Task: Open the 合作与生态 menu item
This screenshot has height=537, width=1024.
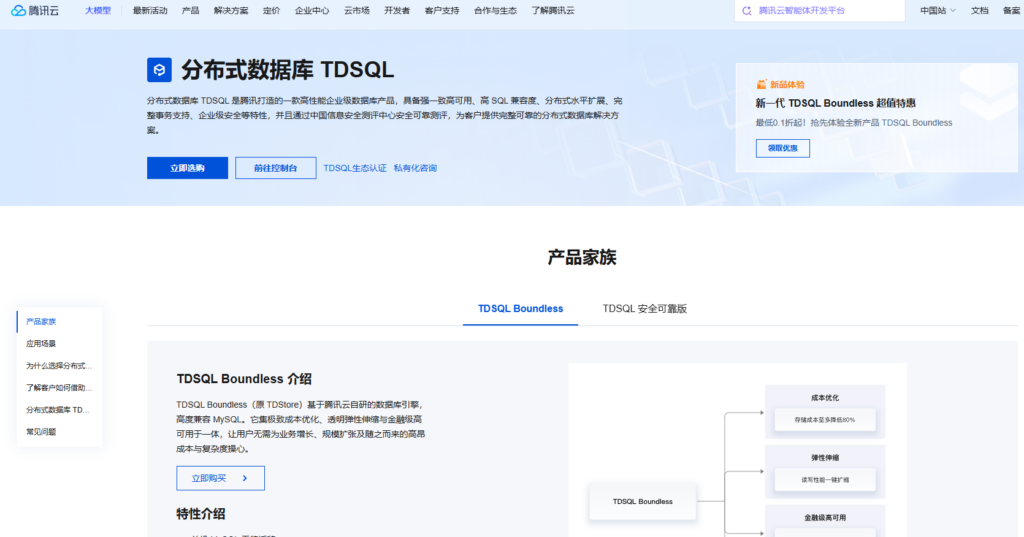Action: pos(495,10)
